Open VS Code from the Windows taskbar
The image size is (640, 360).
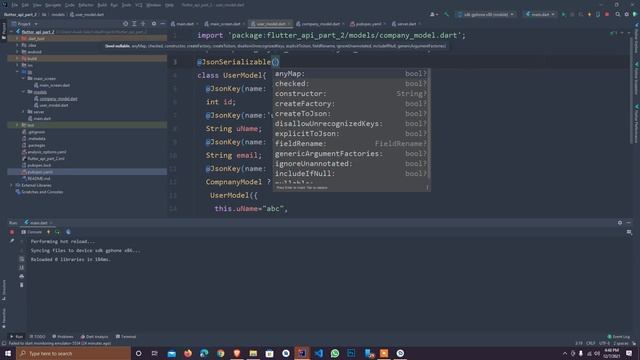point(319,353)
